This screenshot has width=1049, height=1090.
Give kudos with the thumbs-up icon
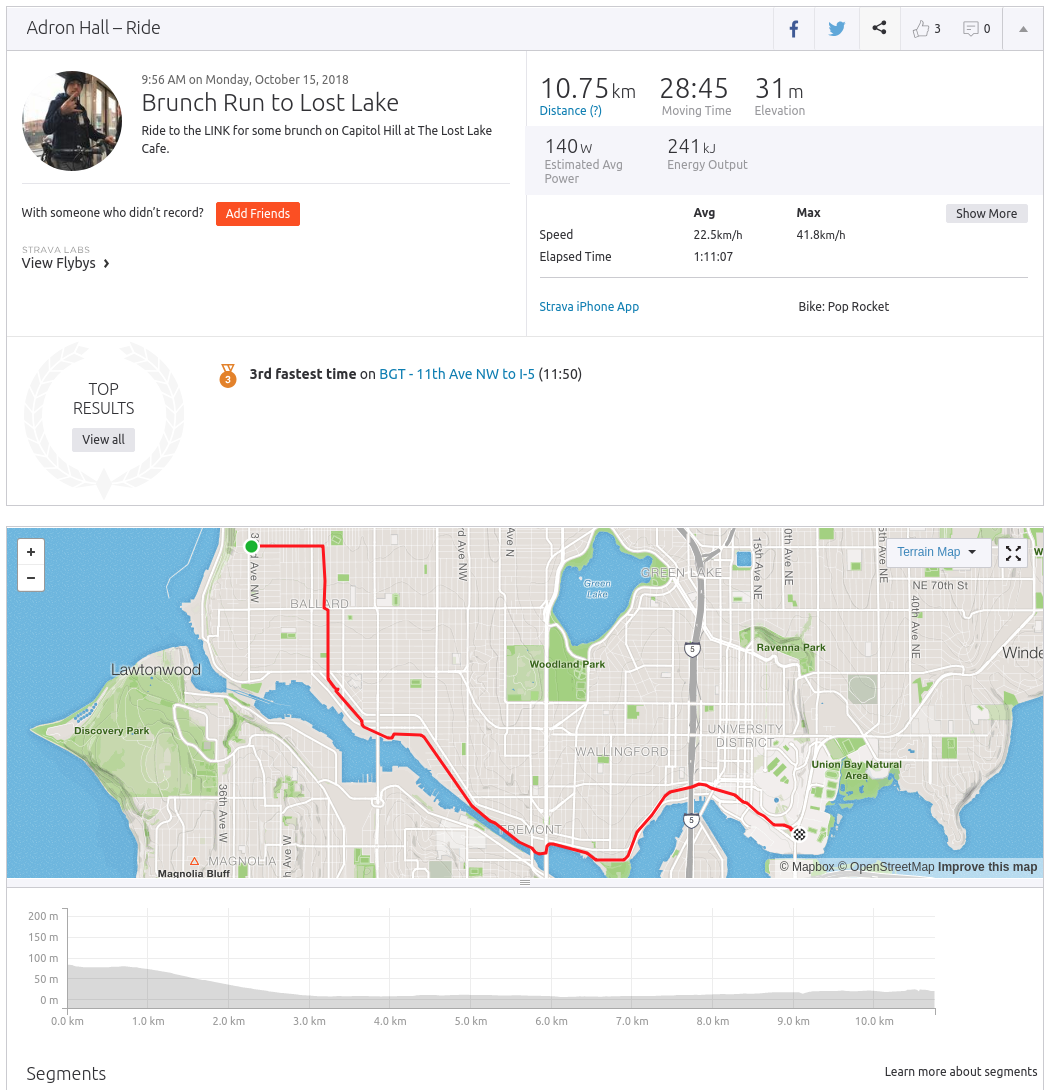[920, 28]
